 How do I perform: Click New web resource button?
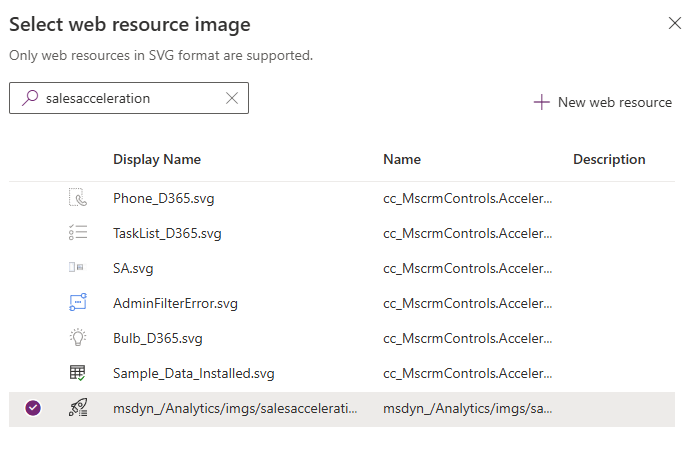pyautogui.click(x=603, y=102)
